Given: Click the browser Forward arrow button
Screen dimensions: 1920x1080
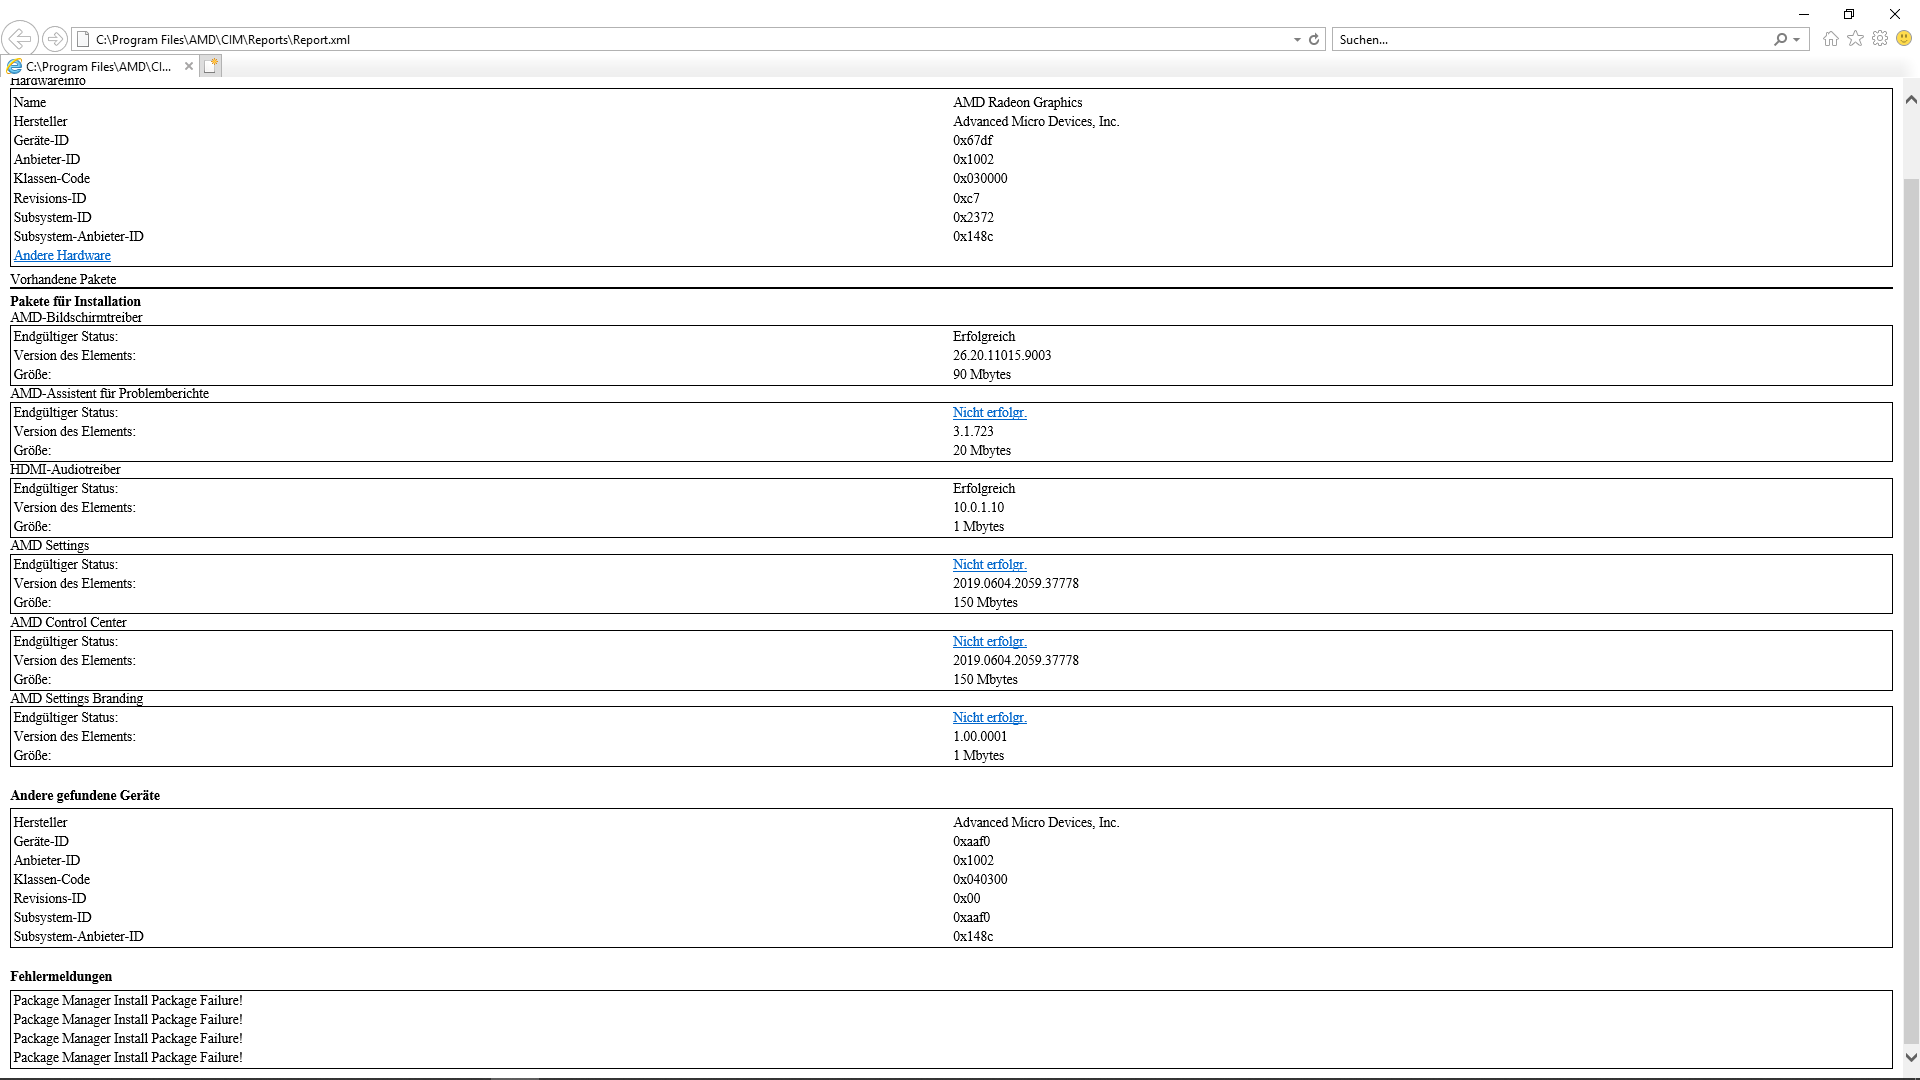Looking at the screenshot, I should pyautogui.click(x=55, y=39).
